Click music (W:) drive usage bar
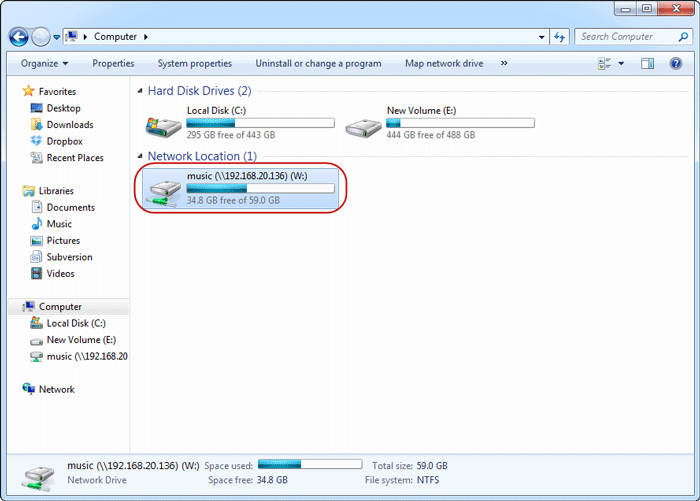Image resolution: width=700 pixels, height=501 pixels. (x=260, y=188)
